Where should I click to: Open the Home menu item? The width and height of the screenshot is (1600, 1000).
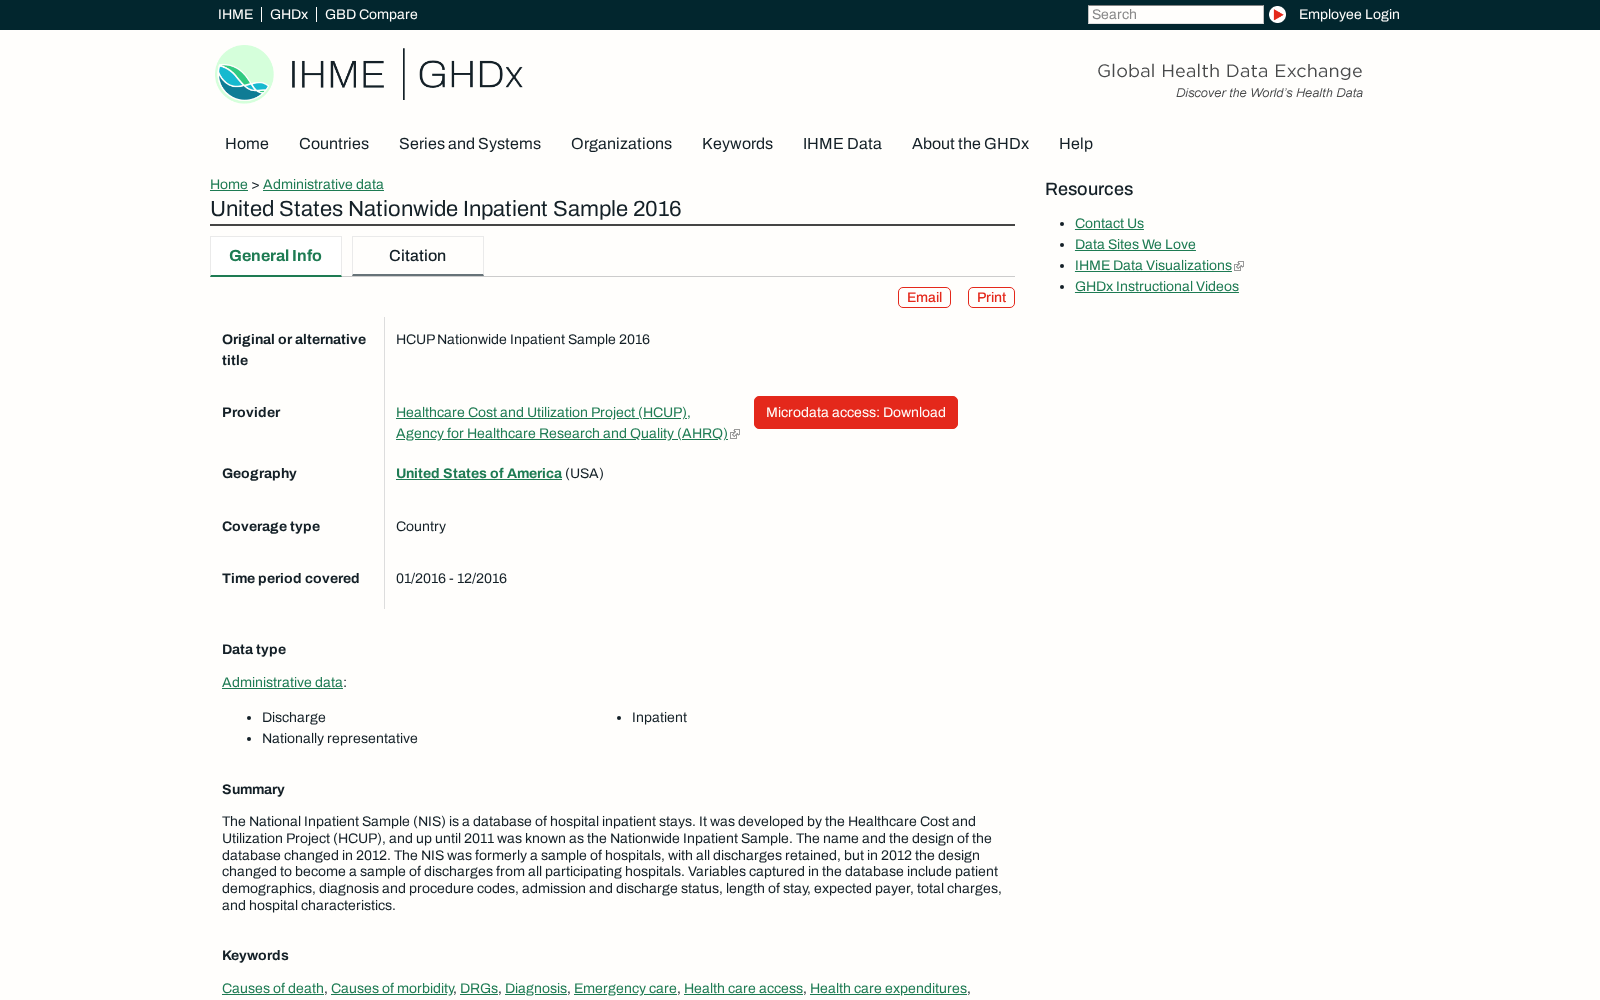click(247, 144)
